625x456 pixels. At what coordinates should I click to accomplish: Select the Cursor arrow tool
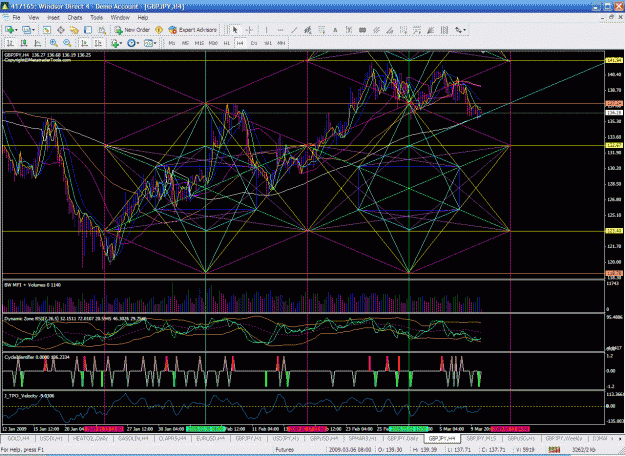[236, 30]
